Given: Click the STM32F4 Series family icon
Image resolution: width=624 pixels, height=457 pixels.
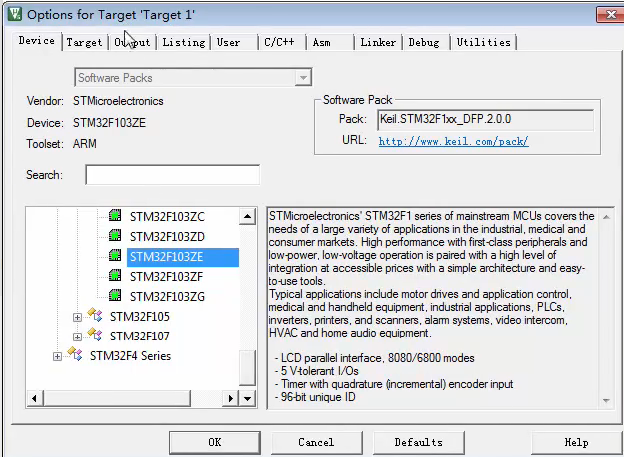Looking at the screenshot, I should tap(75, 354).
